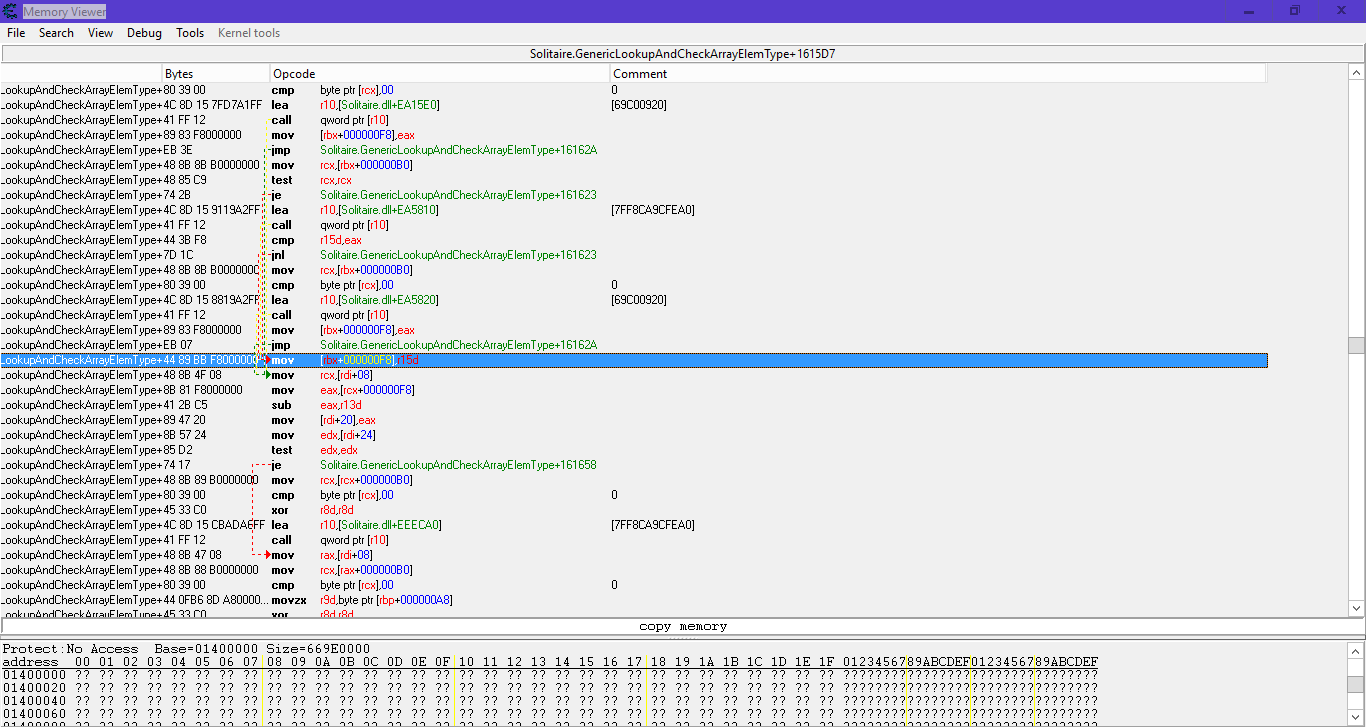Click the address header showing Solitaire.GenericLookupAndCheckArrayElemType+1615D7

[x=683, y=54]
